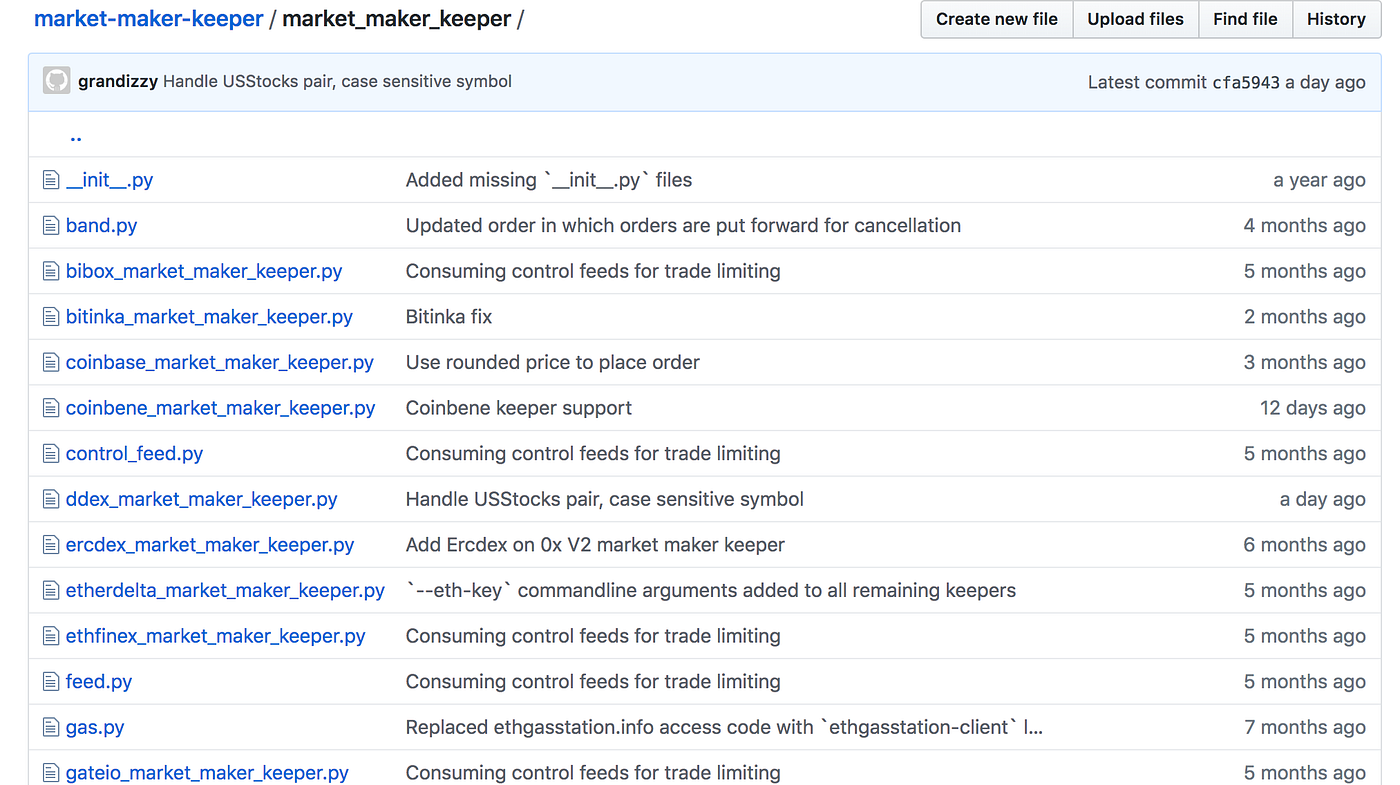The image size is (1400, 785).
Task: Open coinbene_market_maker_keeper.py file
Action: click(x=221, y=408)
